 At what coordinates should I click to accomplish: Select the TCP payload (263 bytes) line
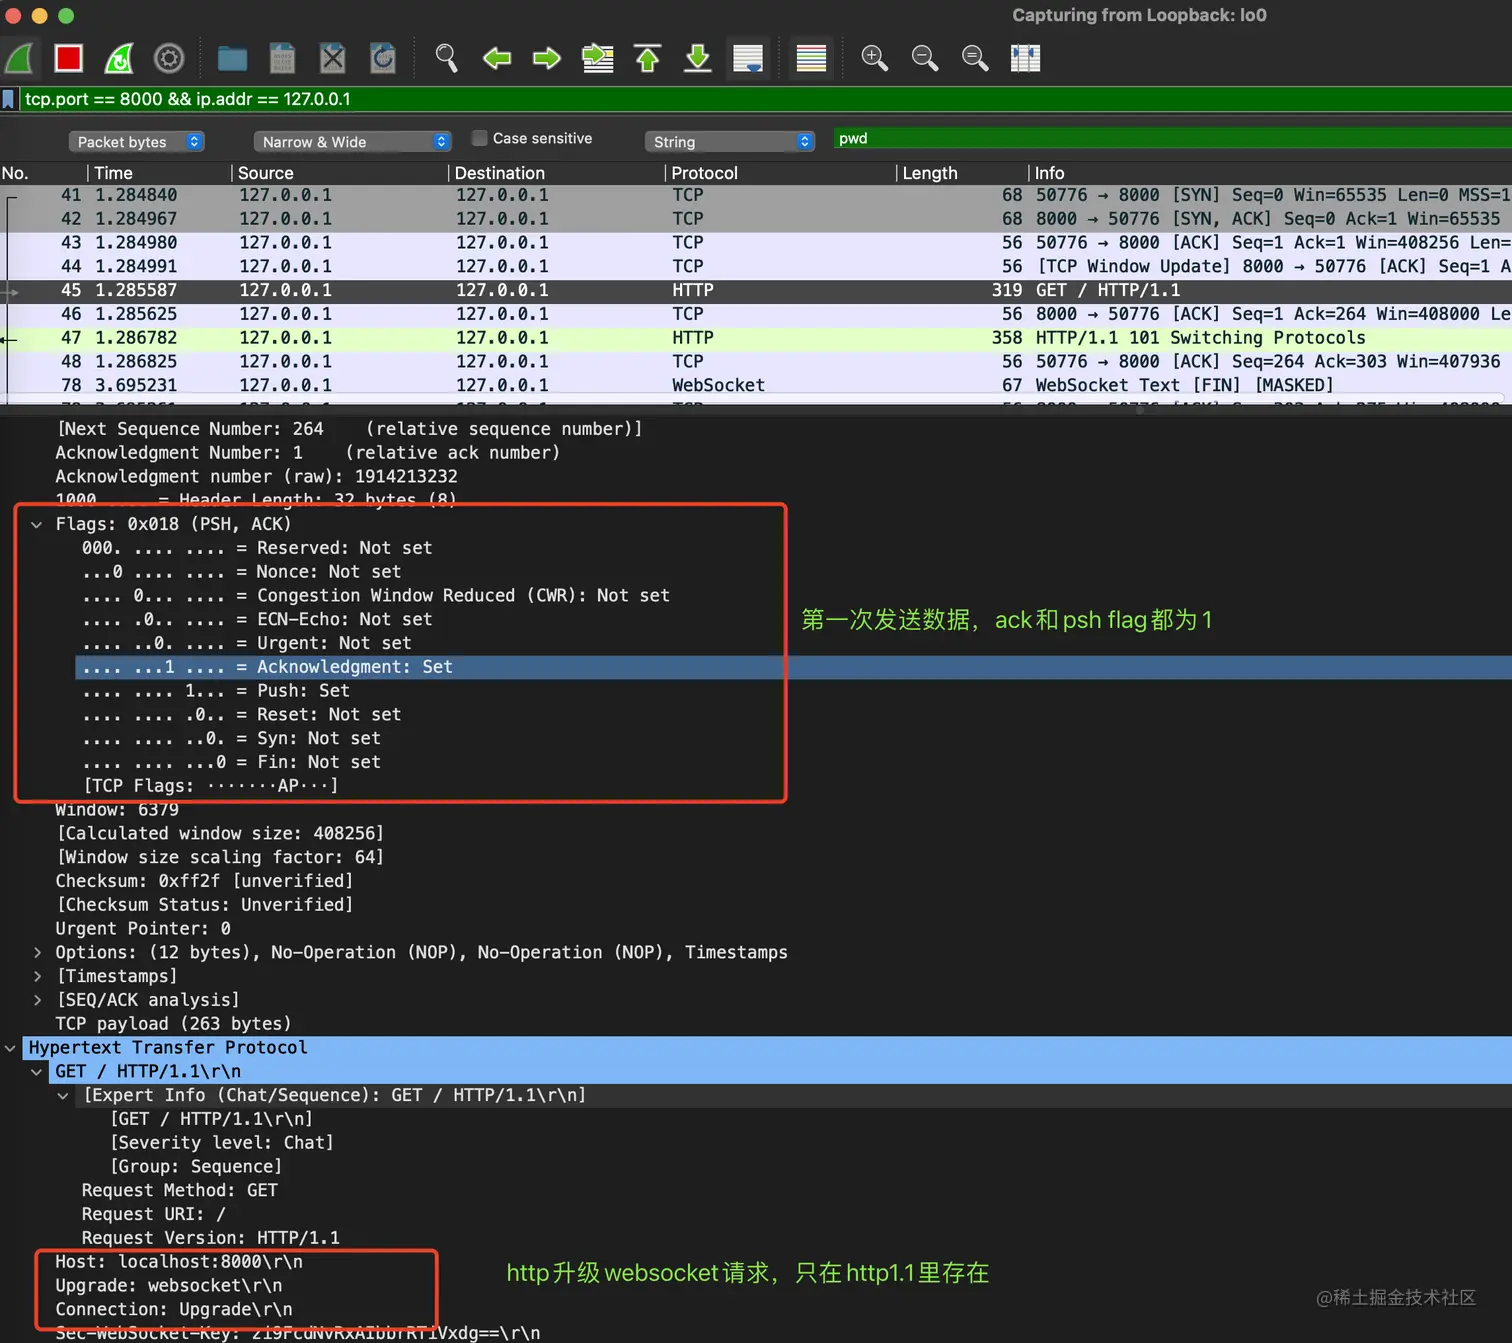pos(173,1024)
